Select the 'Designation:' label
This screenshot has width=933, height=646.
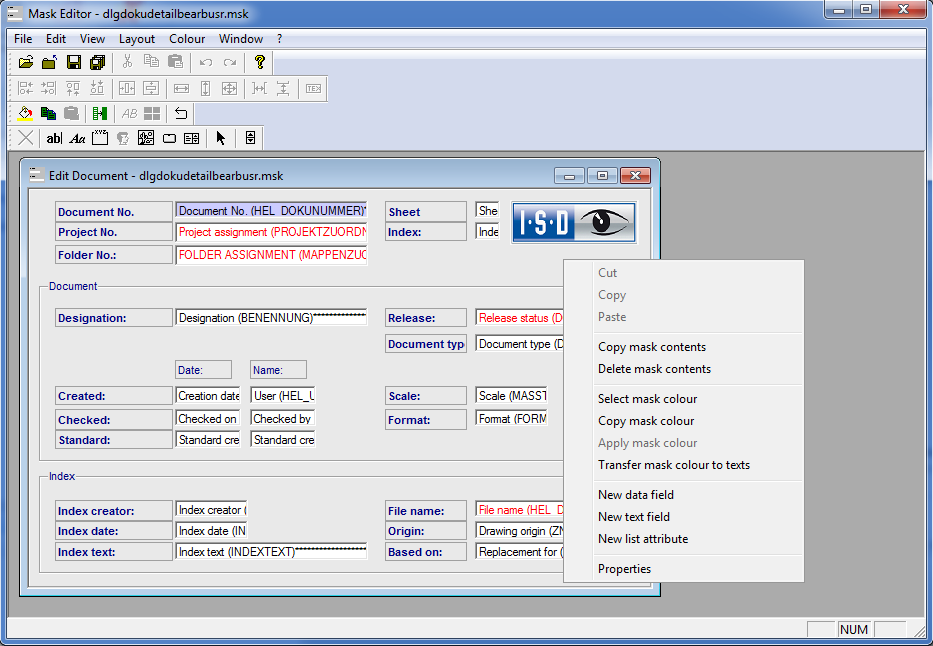pos(114,318)
